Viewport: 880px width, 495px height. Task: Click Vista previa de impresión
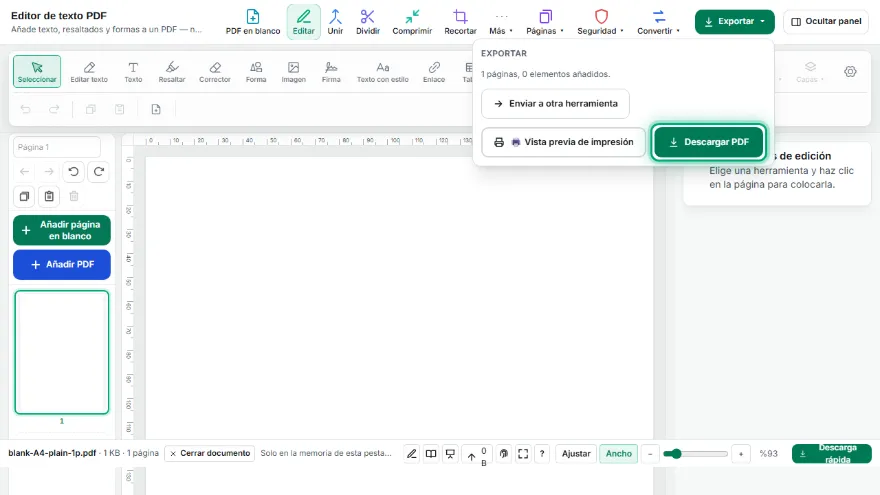pyautogui.click(x=563, y=142)
